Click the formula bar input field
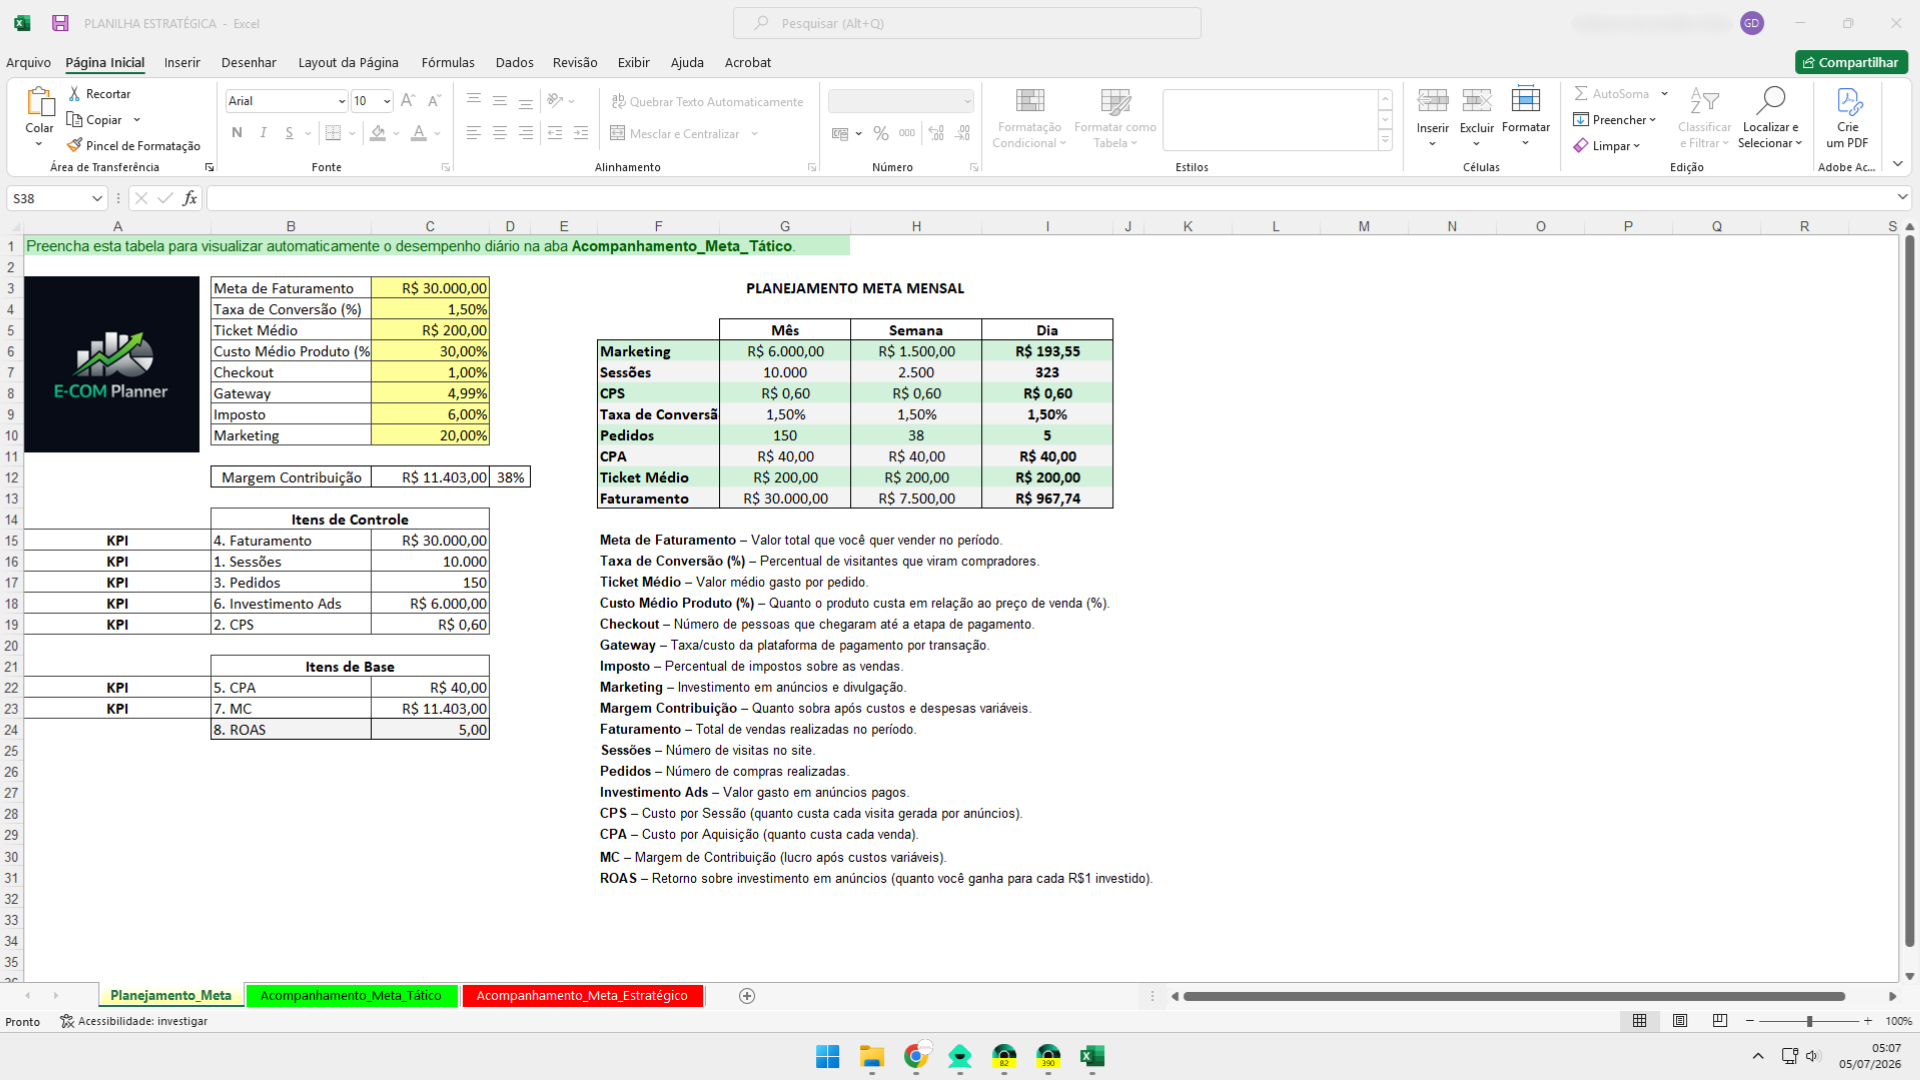The height and width of the screenshot is (1080, 1920). tap(1050, 198)
